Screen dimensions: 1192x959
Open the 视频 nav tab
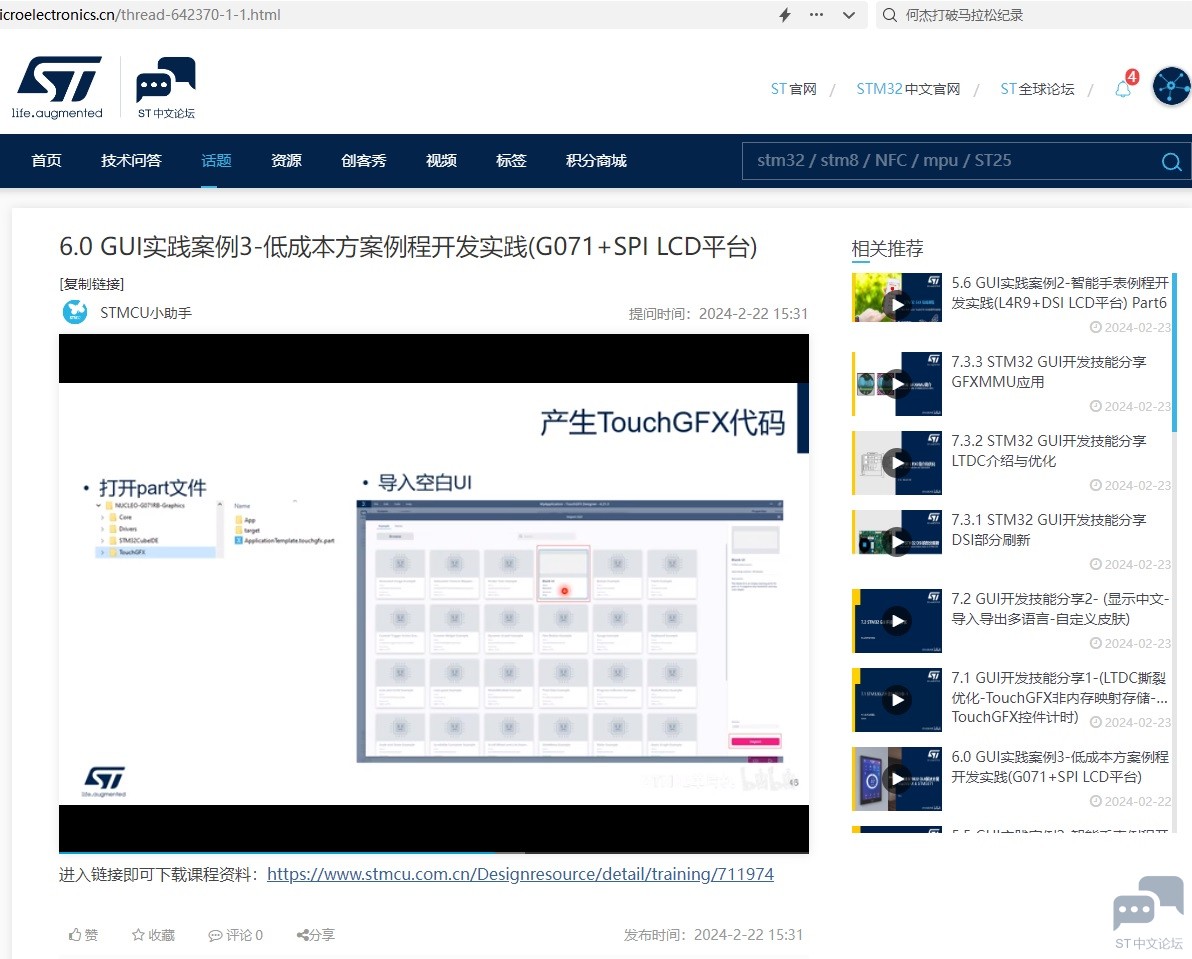click(442, 160)
